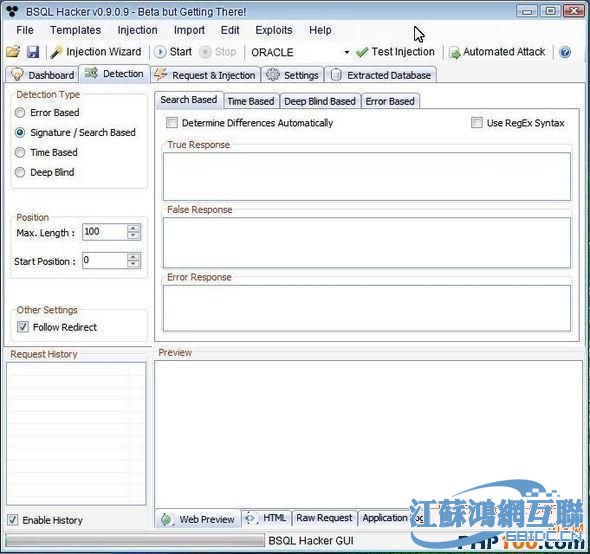Choose Error Based detection type radio
The width and height of the screenshot is (590, 554).
(20, 113)
